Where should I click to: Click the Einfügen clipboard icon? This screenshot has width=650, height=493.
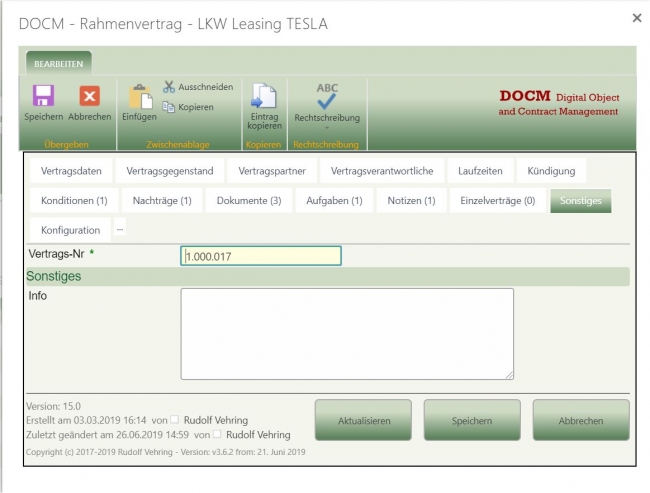[140, 97]
